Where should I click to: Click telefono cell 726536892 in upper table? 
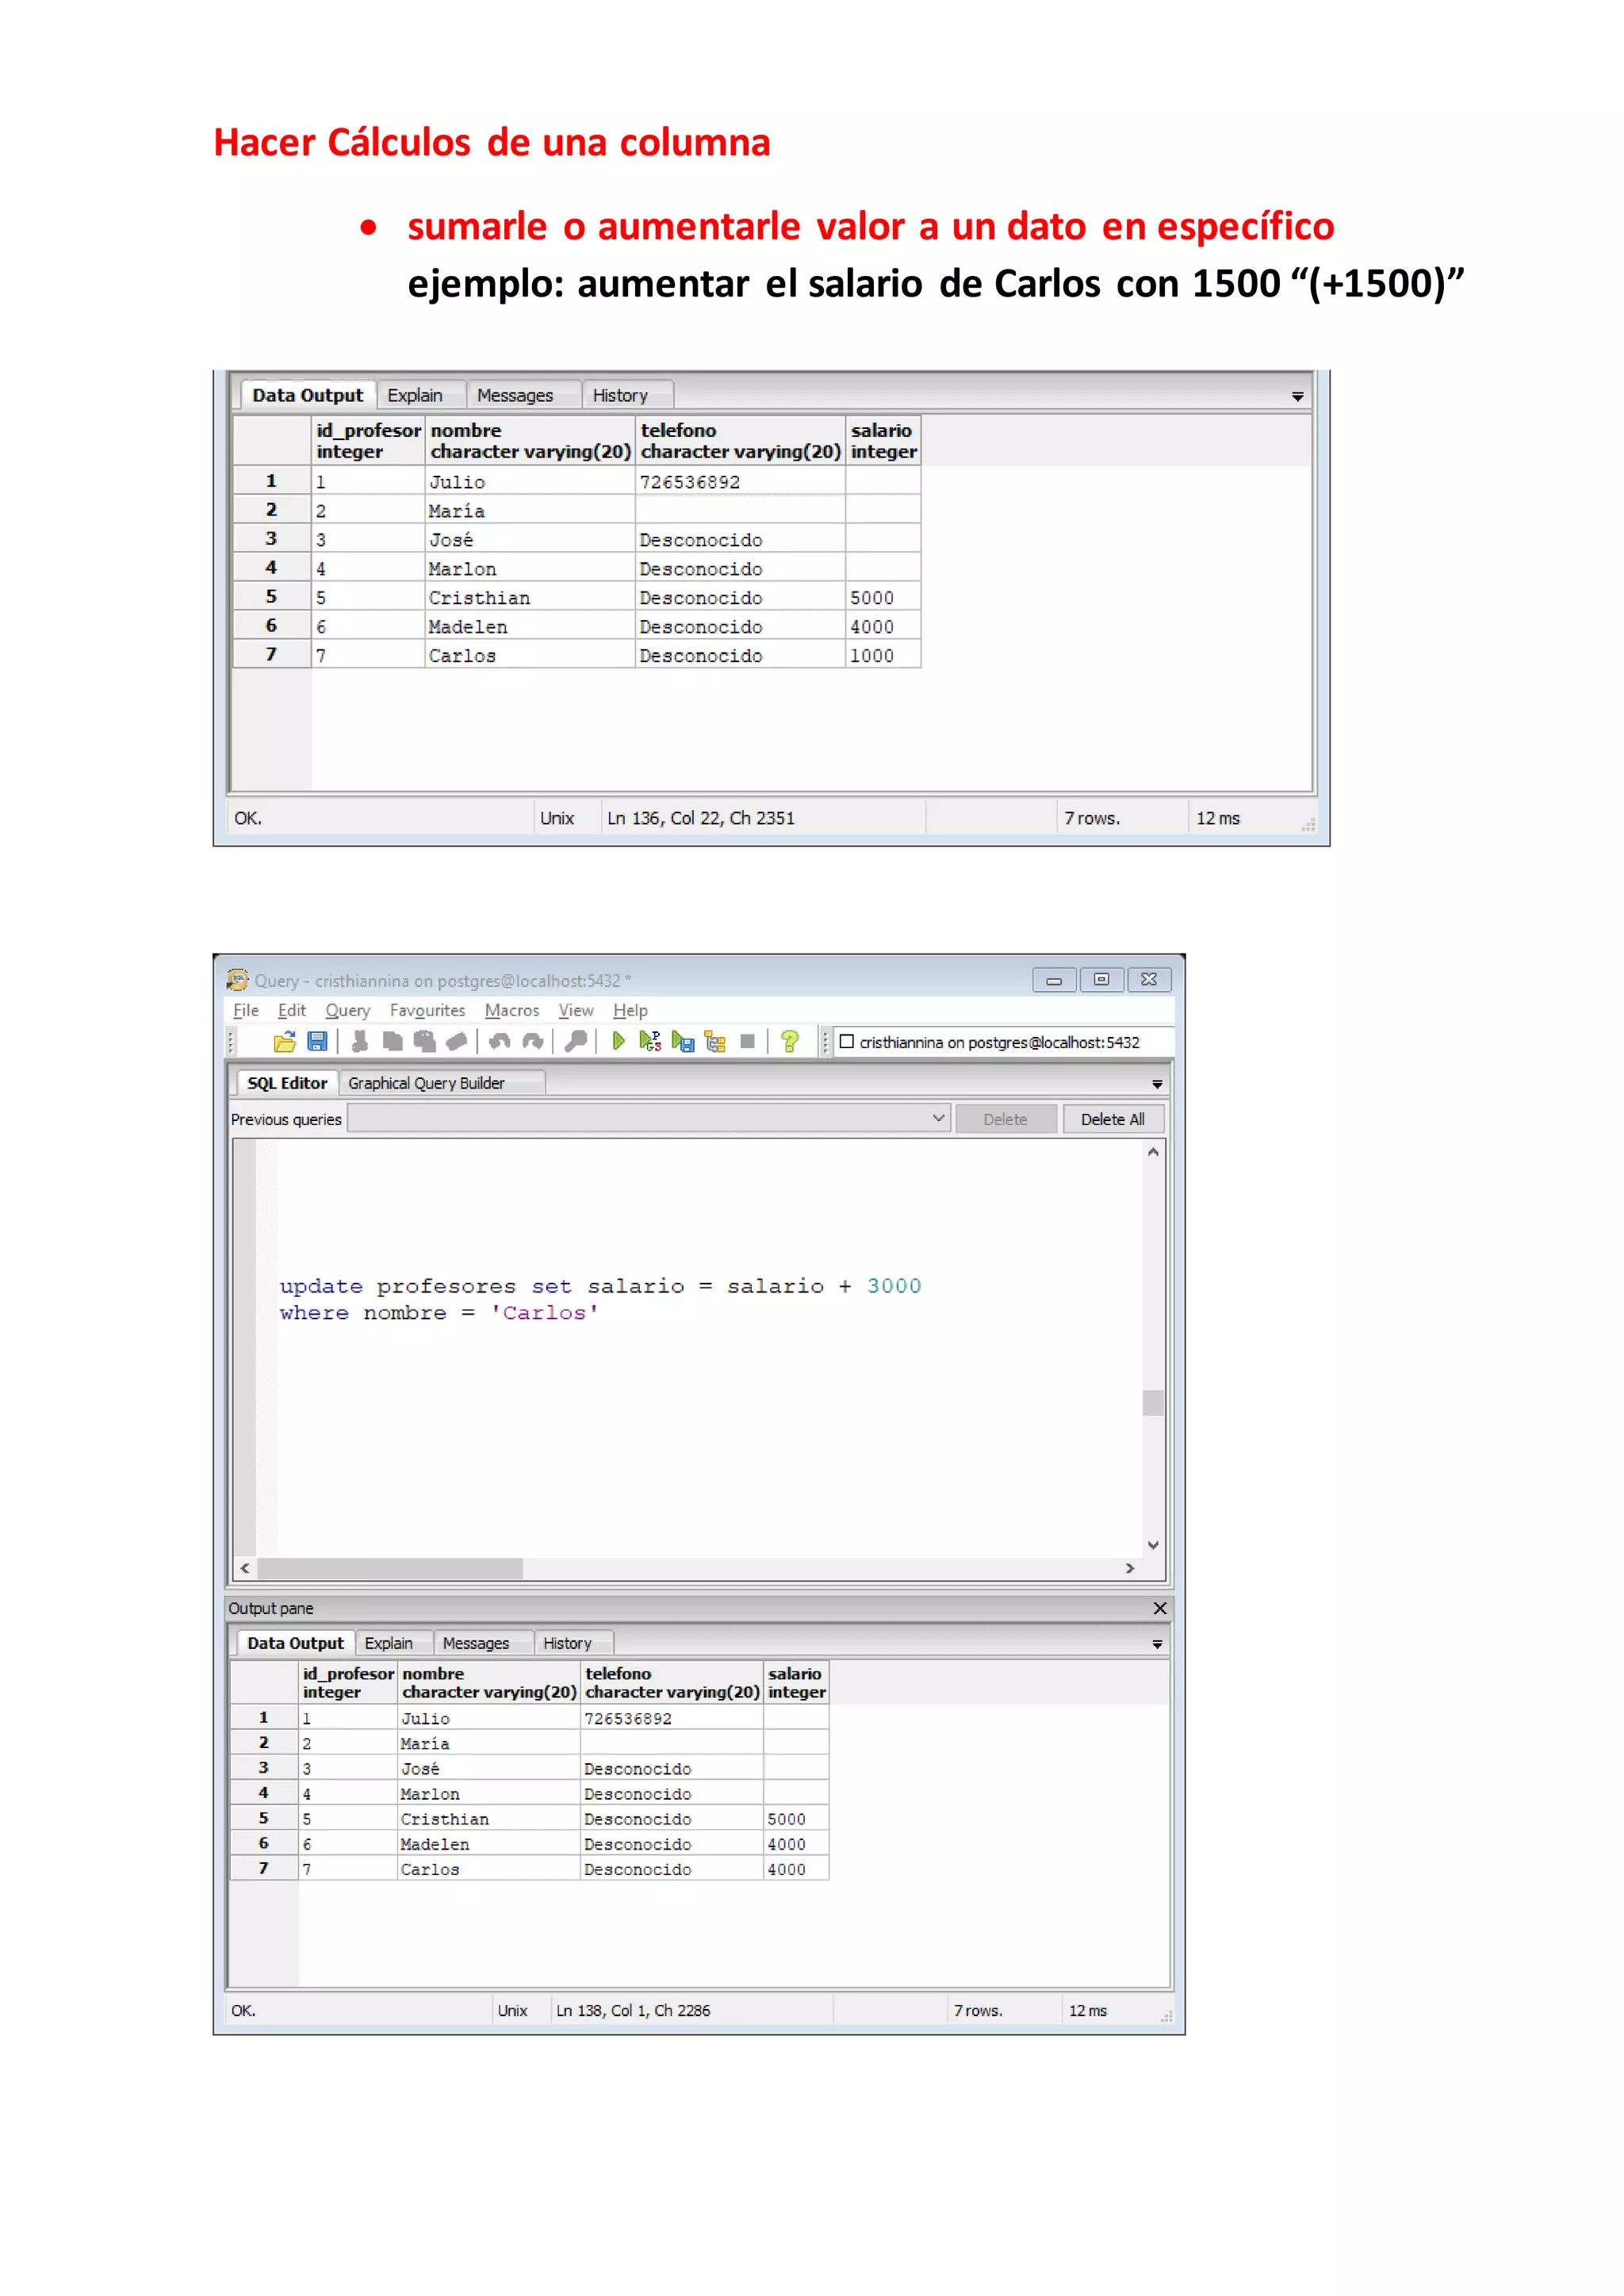[740, 481]
